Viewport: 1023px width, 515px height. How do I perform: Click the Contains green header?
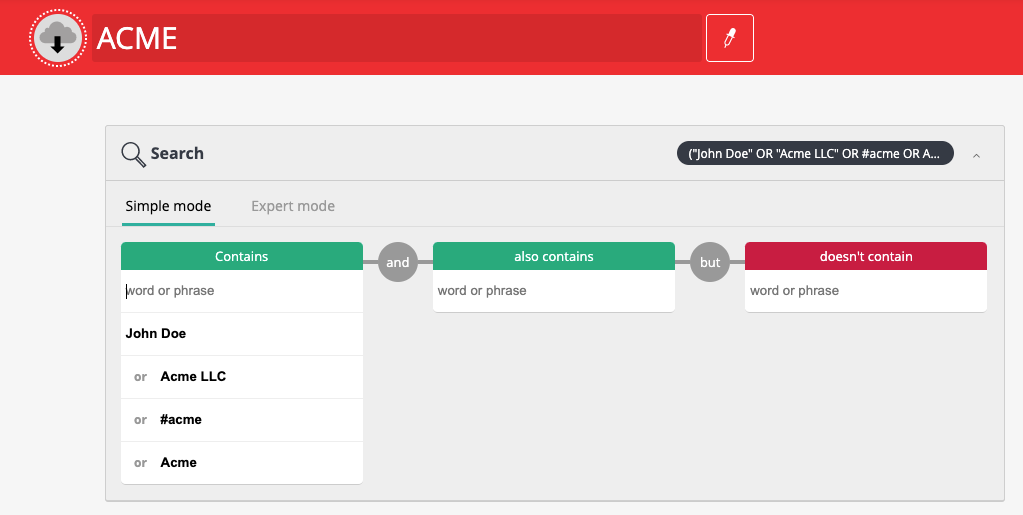click(x=241, y=256)
